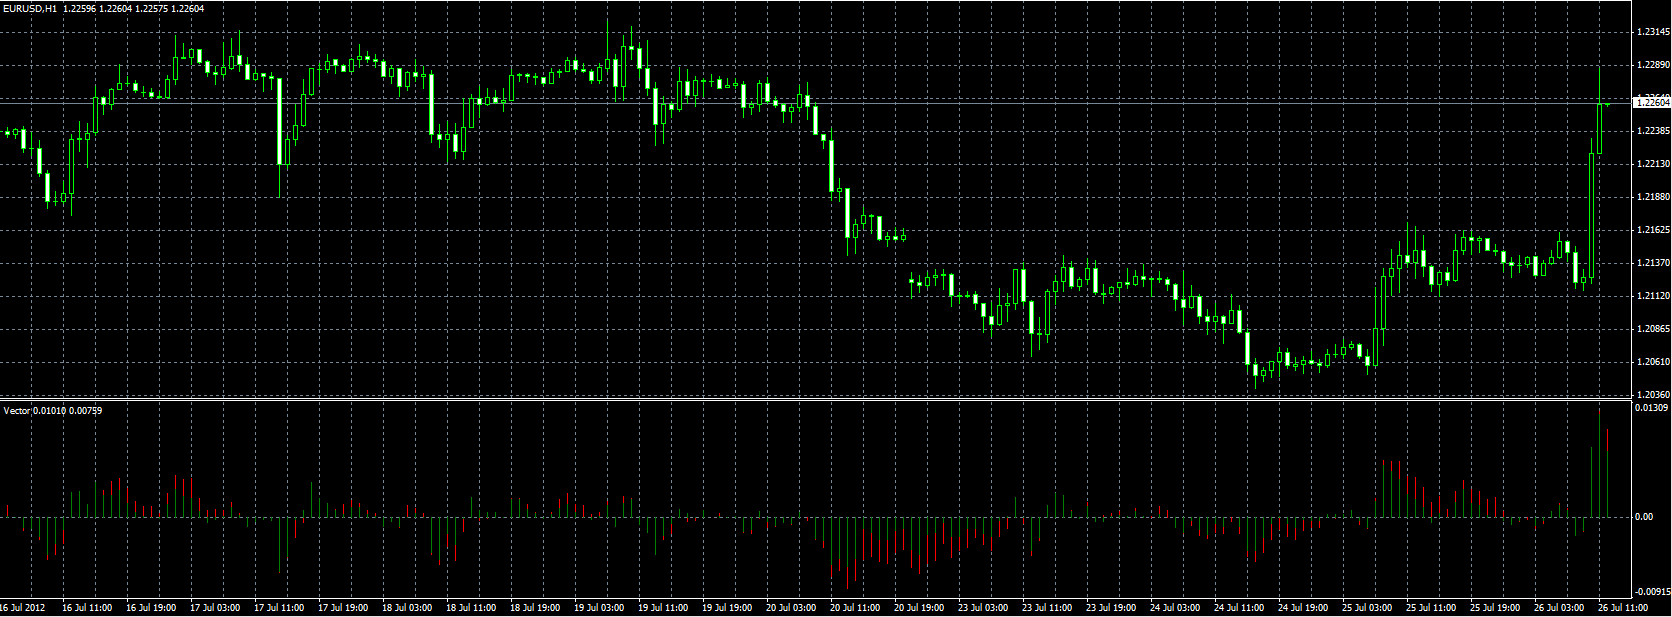Click the 23 Jul 11:00 time label
The image size is (1672, 617).
click(x=1047, y=607)
